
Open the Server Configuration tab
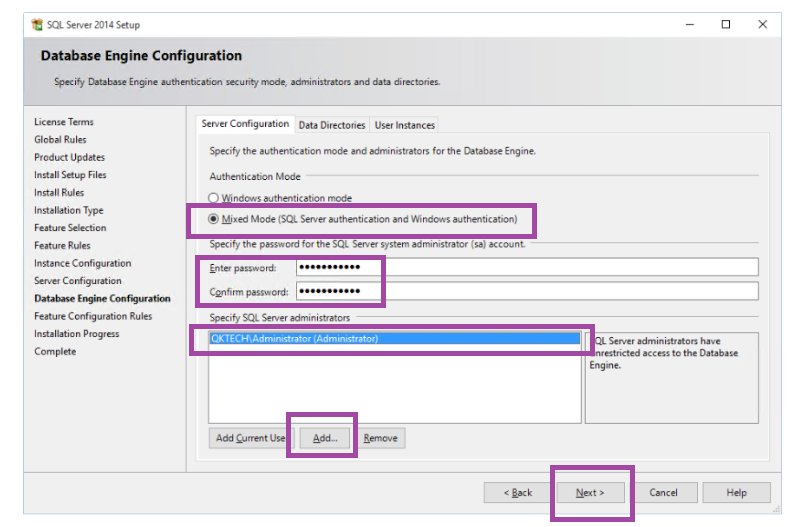[245, 124]
